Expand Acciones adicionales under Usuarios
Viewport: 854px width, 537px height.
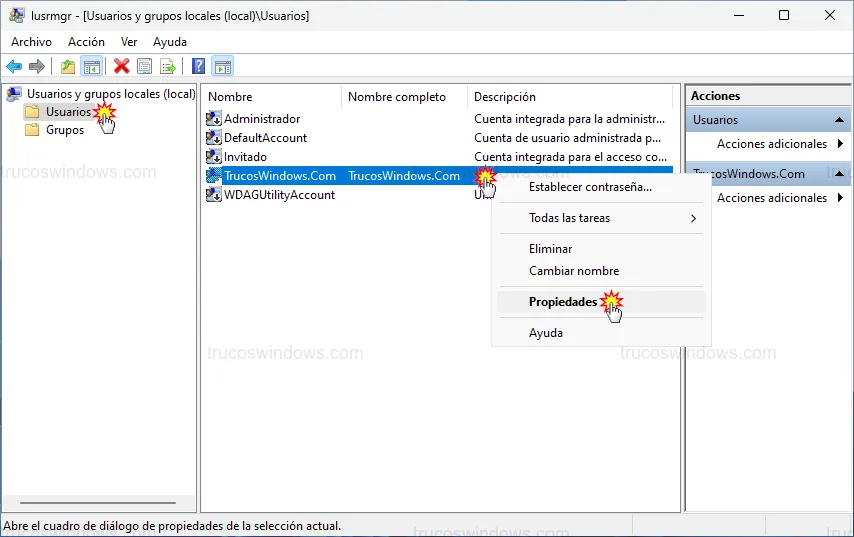pyautogui.click(x=771, y=144)
